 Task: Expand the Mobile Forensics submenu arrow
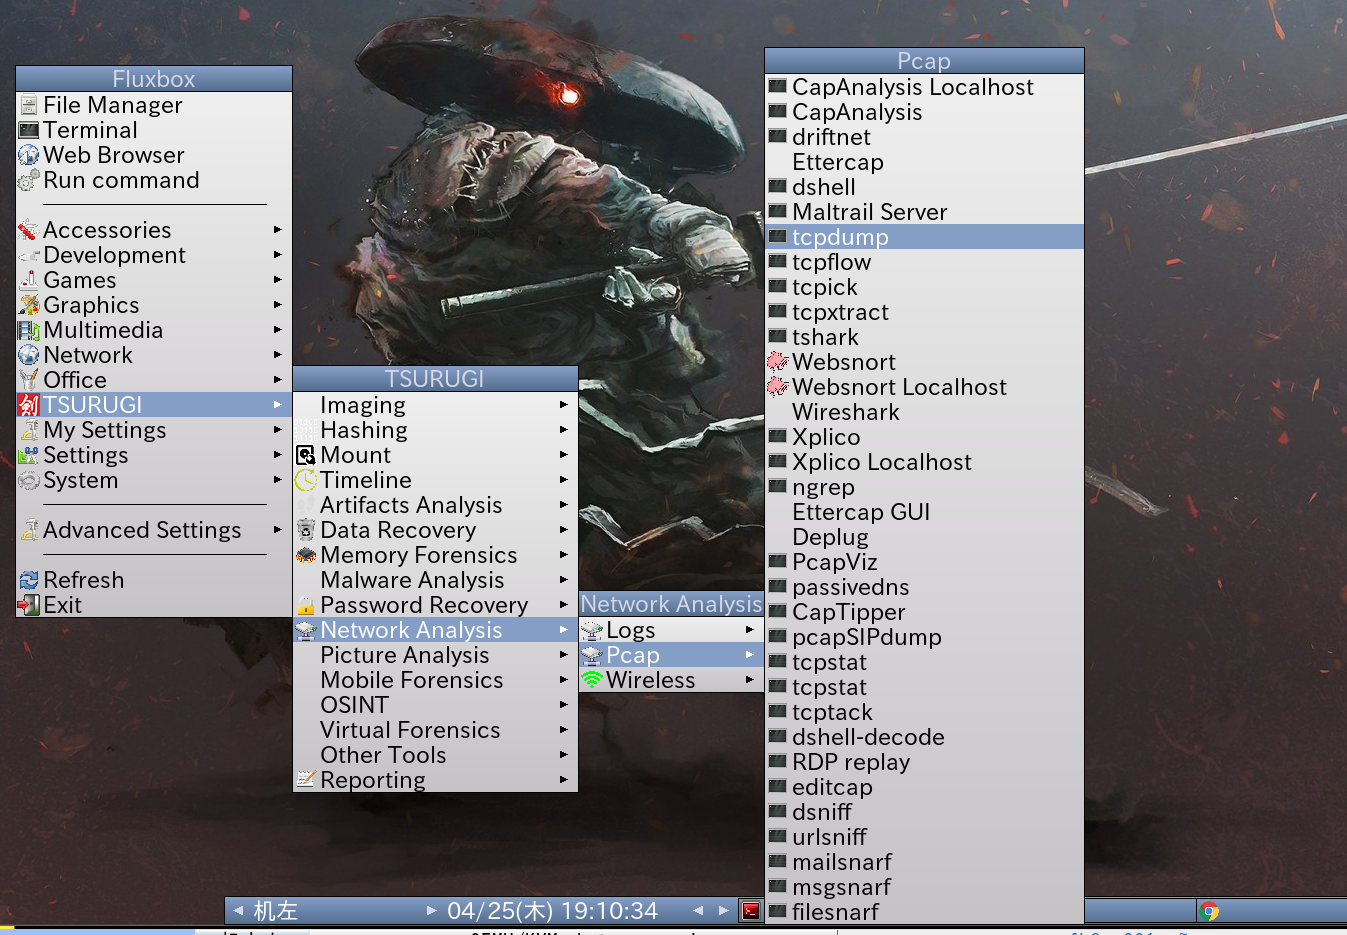(564, 680)
